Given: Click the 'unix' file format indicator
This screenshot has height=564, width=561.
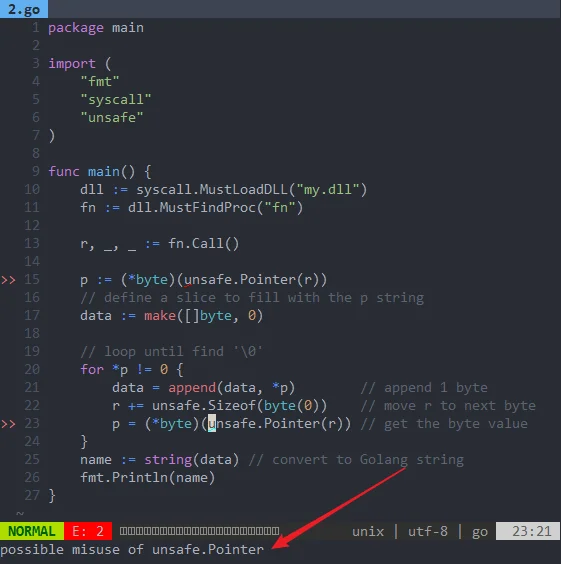Looking at the screenshot, I should pos(368,531).
